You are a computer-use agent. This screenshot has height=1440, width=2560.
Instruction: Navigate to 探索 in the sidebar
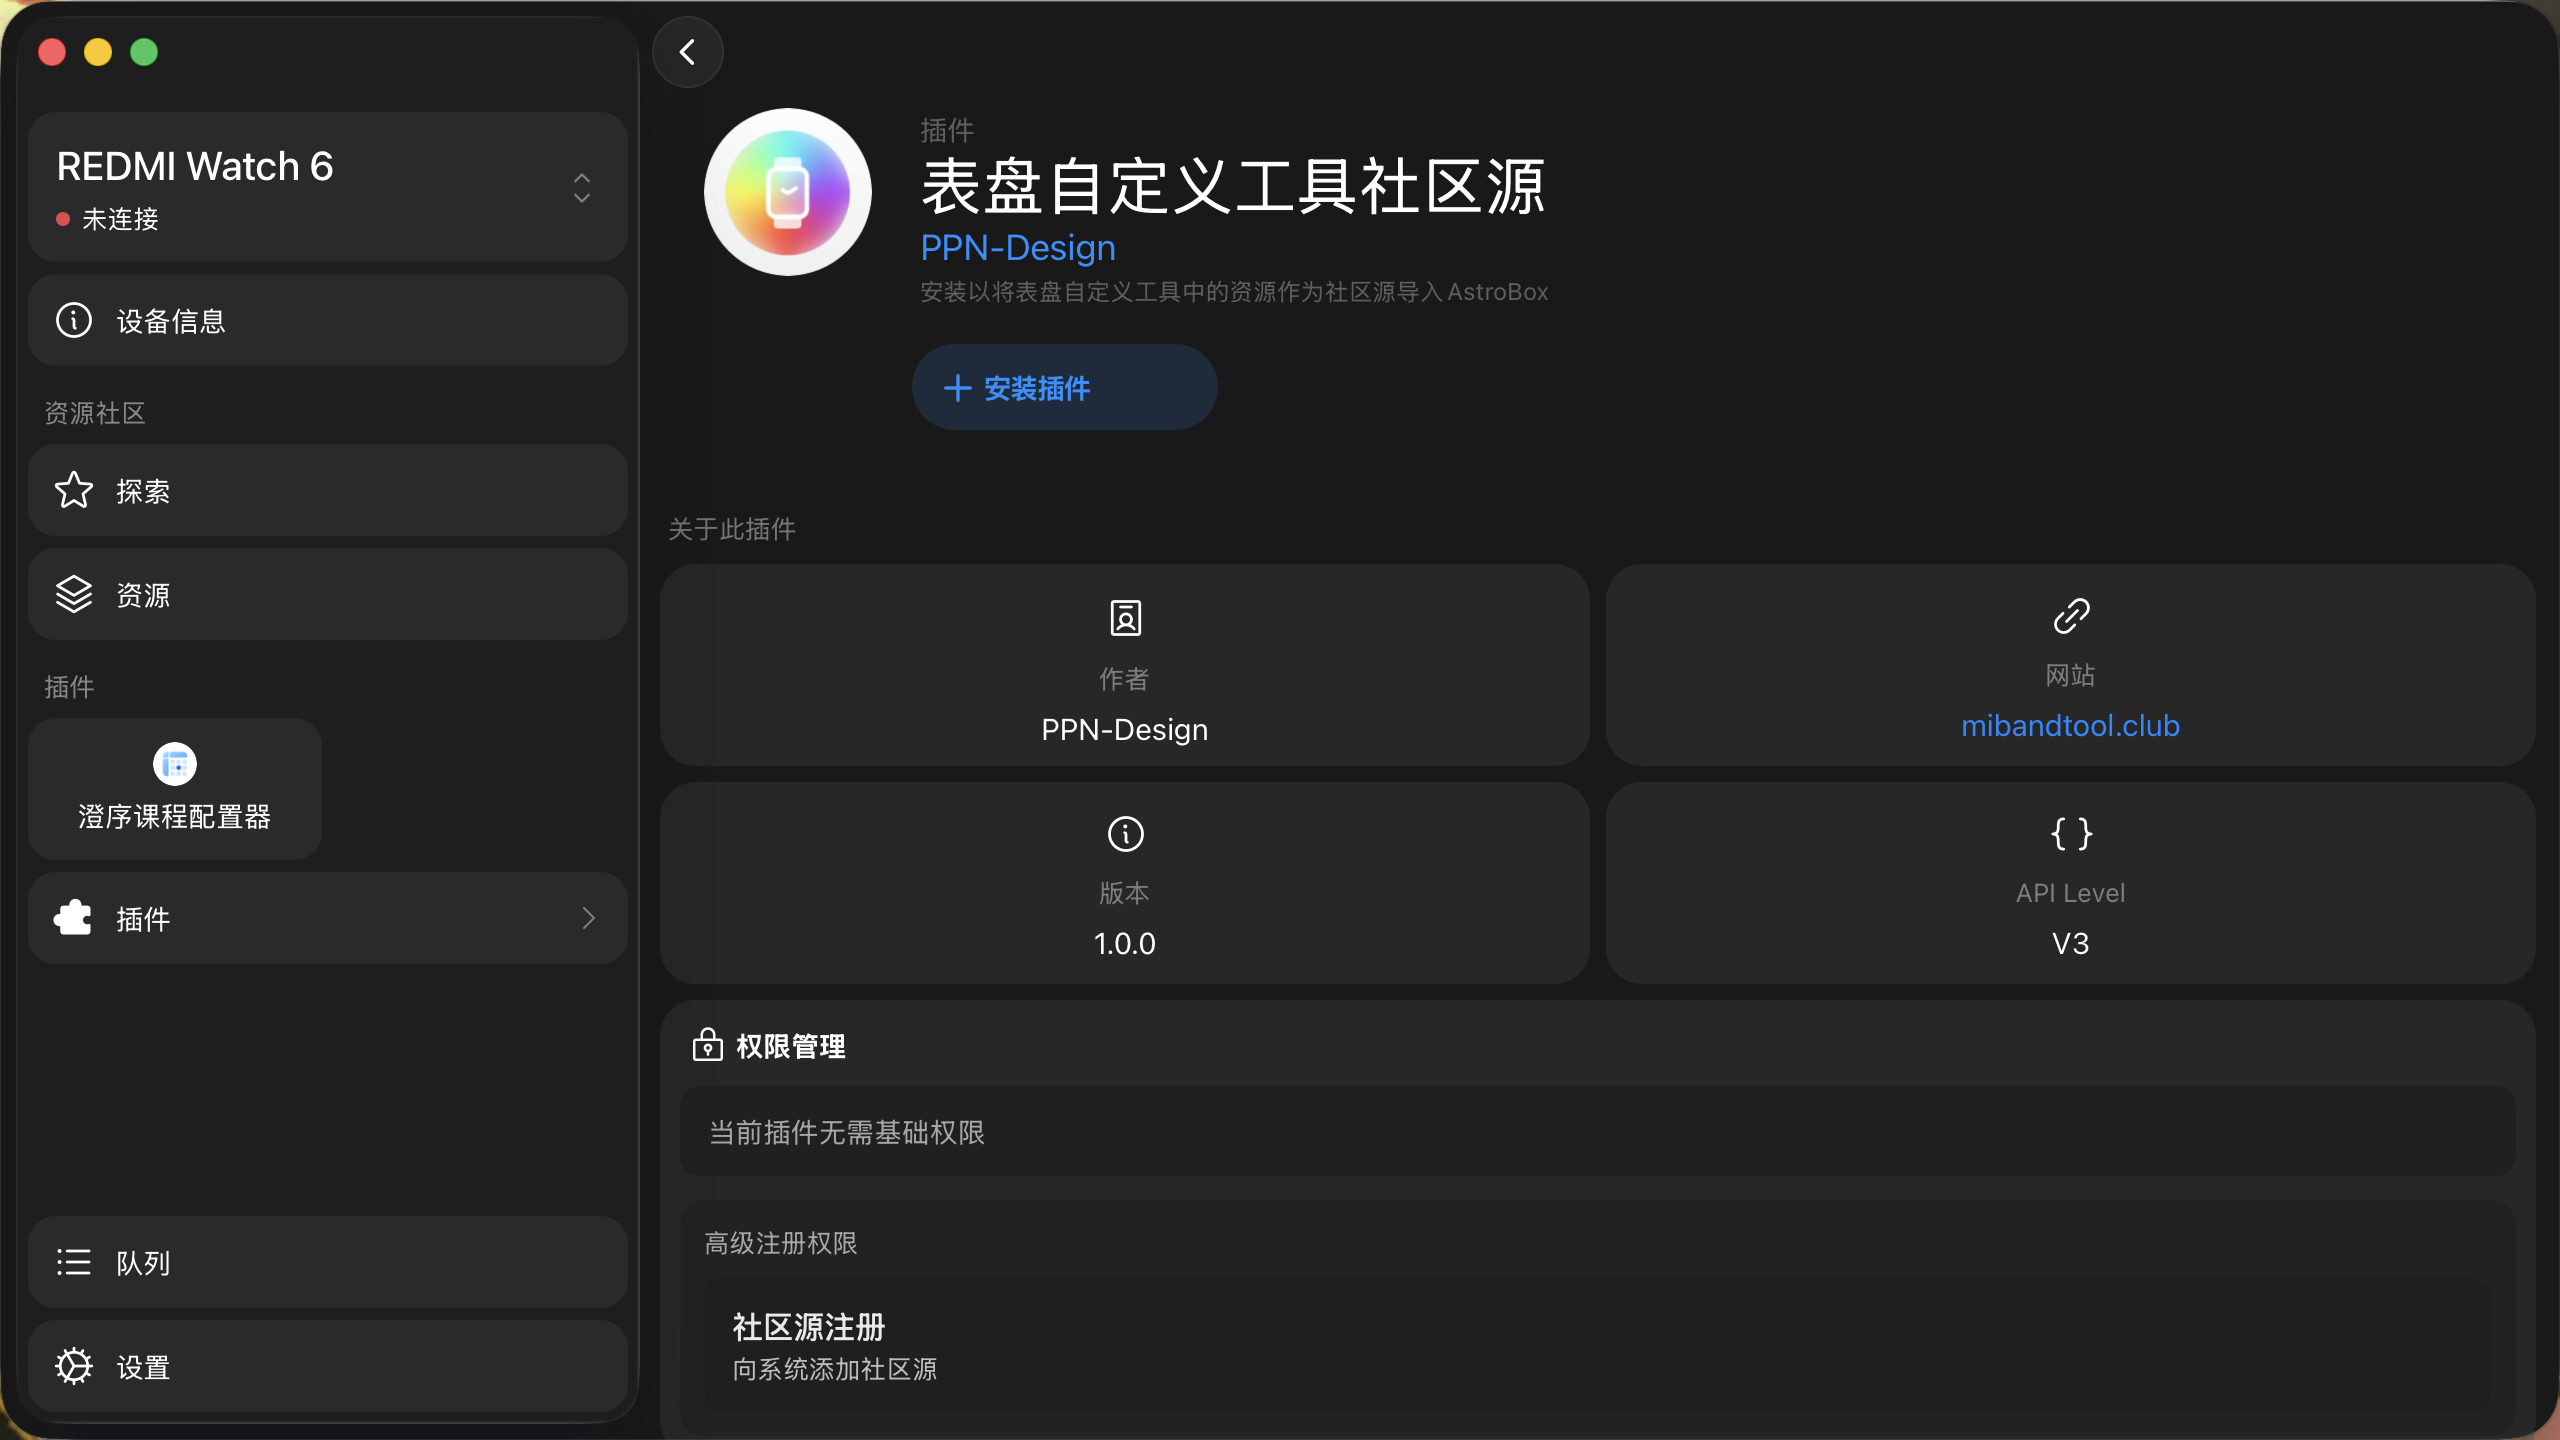328,490
